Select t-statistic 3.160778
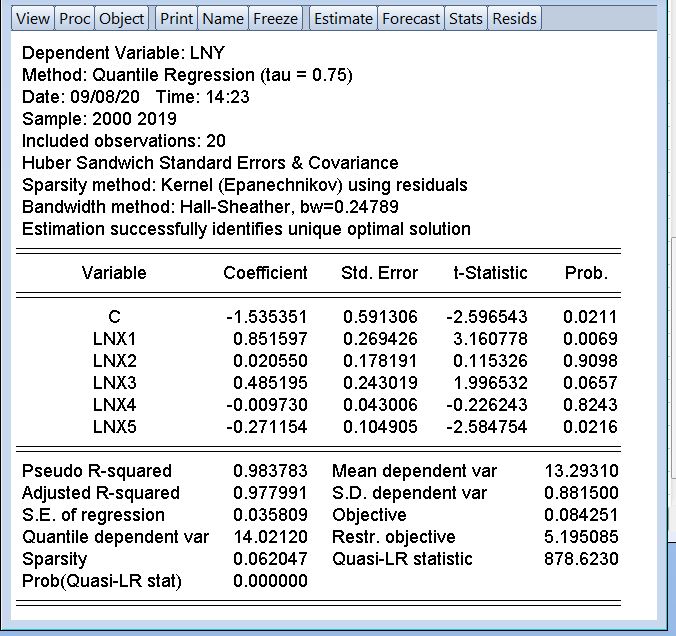The height and width of the screenshot is (636, 676). pyautogui.click(x=490, y=339)
